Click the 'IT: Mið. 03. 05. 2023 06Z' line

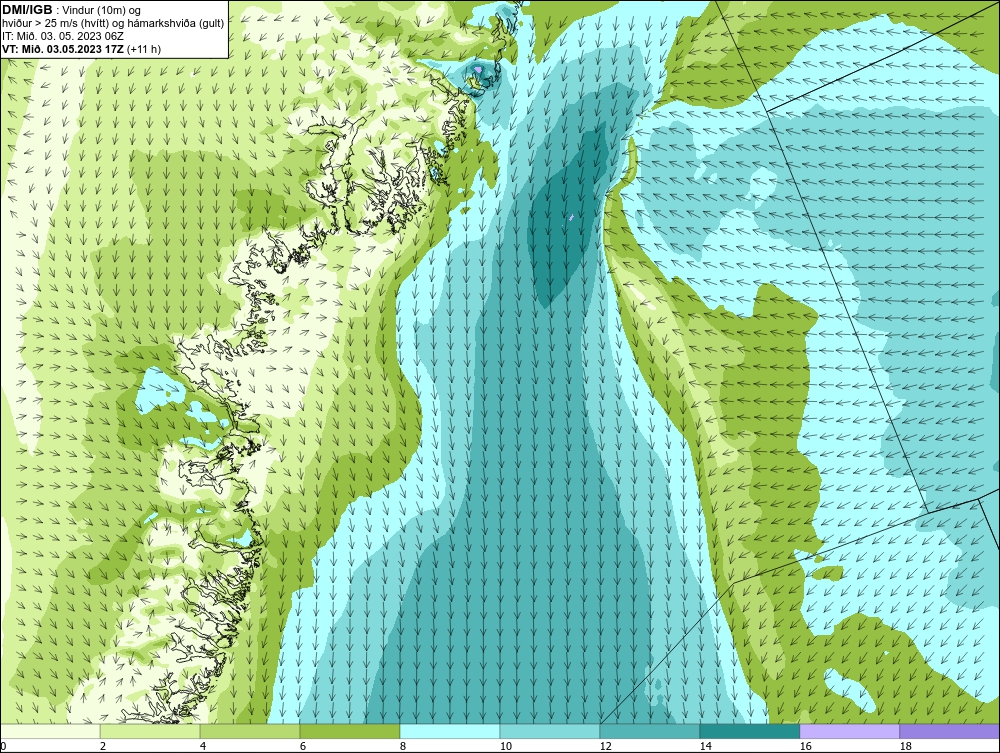point(62,36)
